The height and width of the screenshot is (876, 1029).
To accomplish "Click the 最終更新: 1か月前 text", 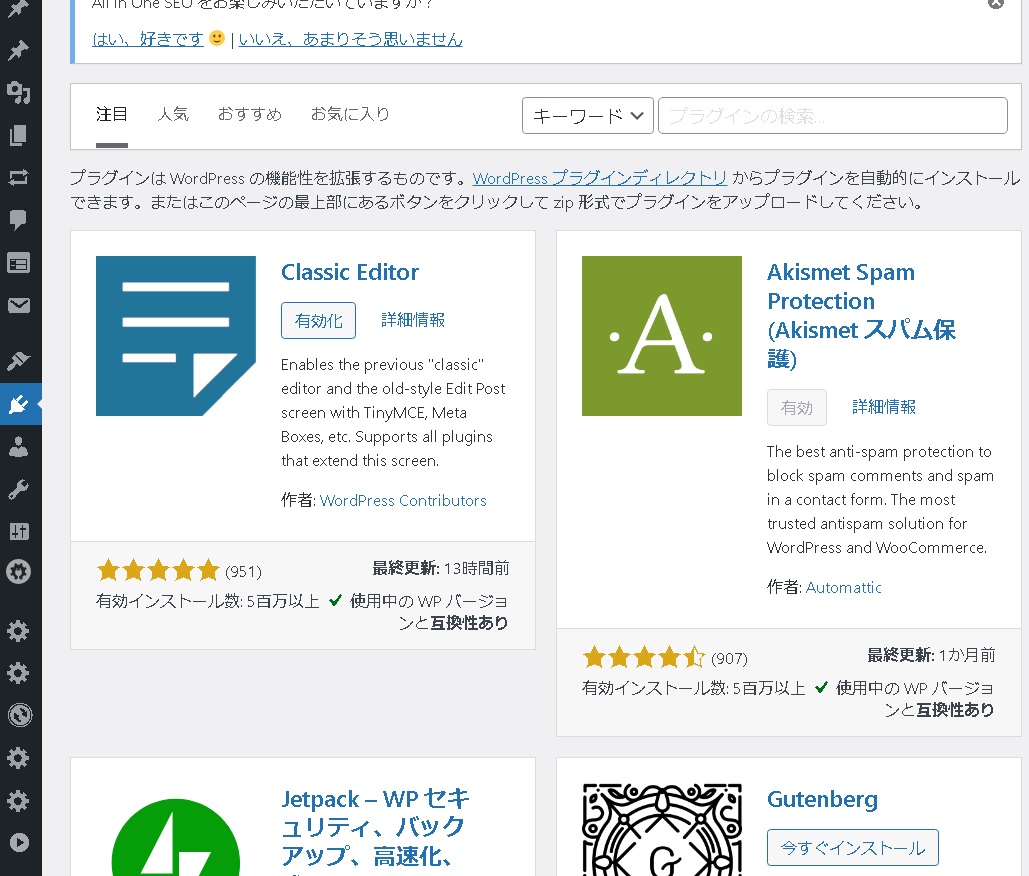I will pos(931,655).
